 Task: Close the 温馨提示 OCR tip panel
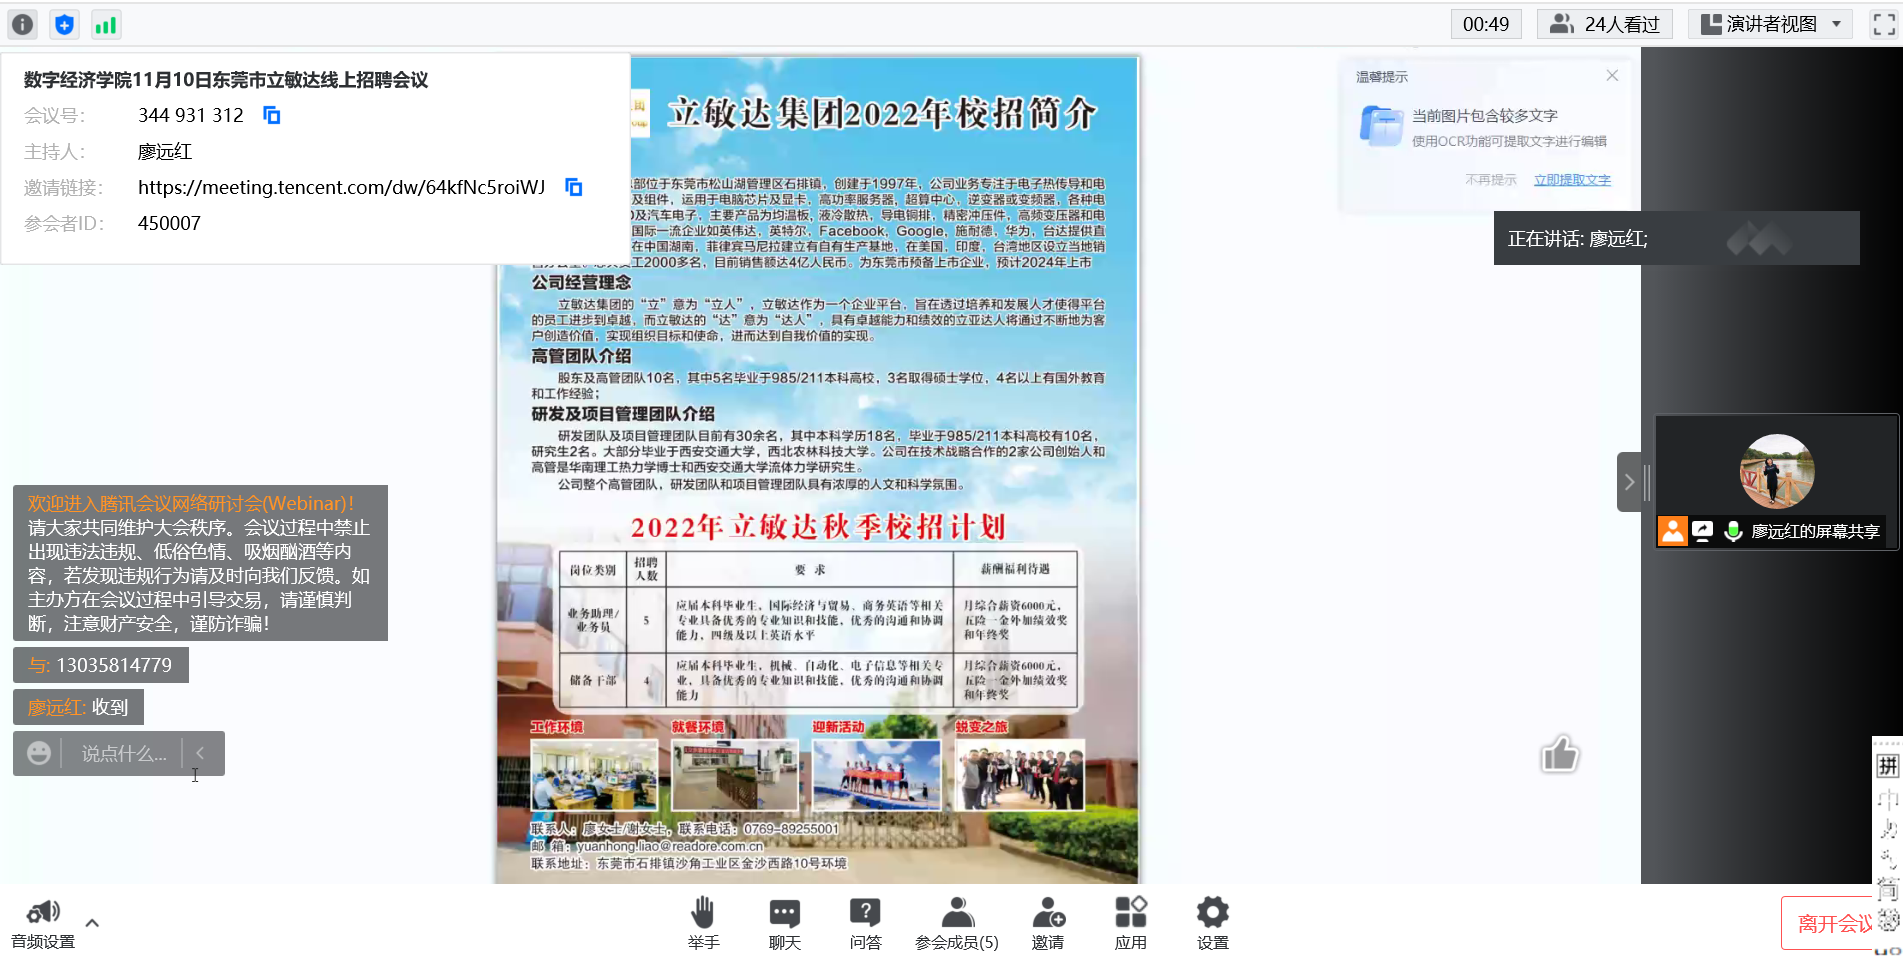pyautogui.click(x=1612, y=76)
